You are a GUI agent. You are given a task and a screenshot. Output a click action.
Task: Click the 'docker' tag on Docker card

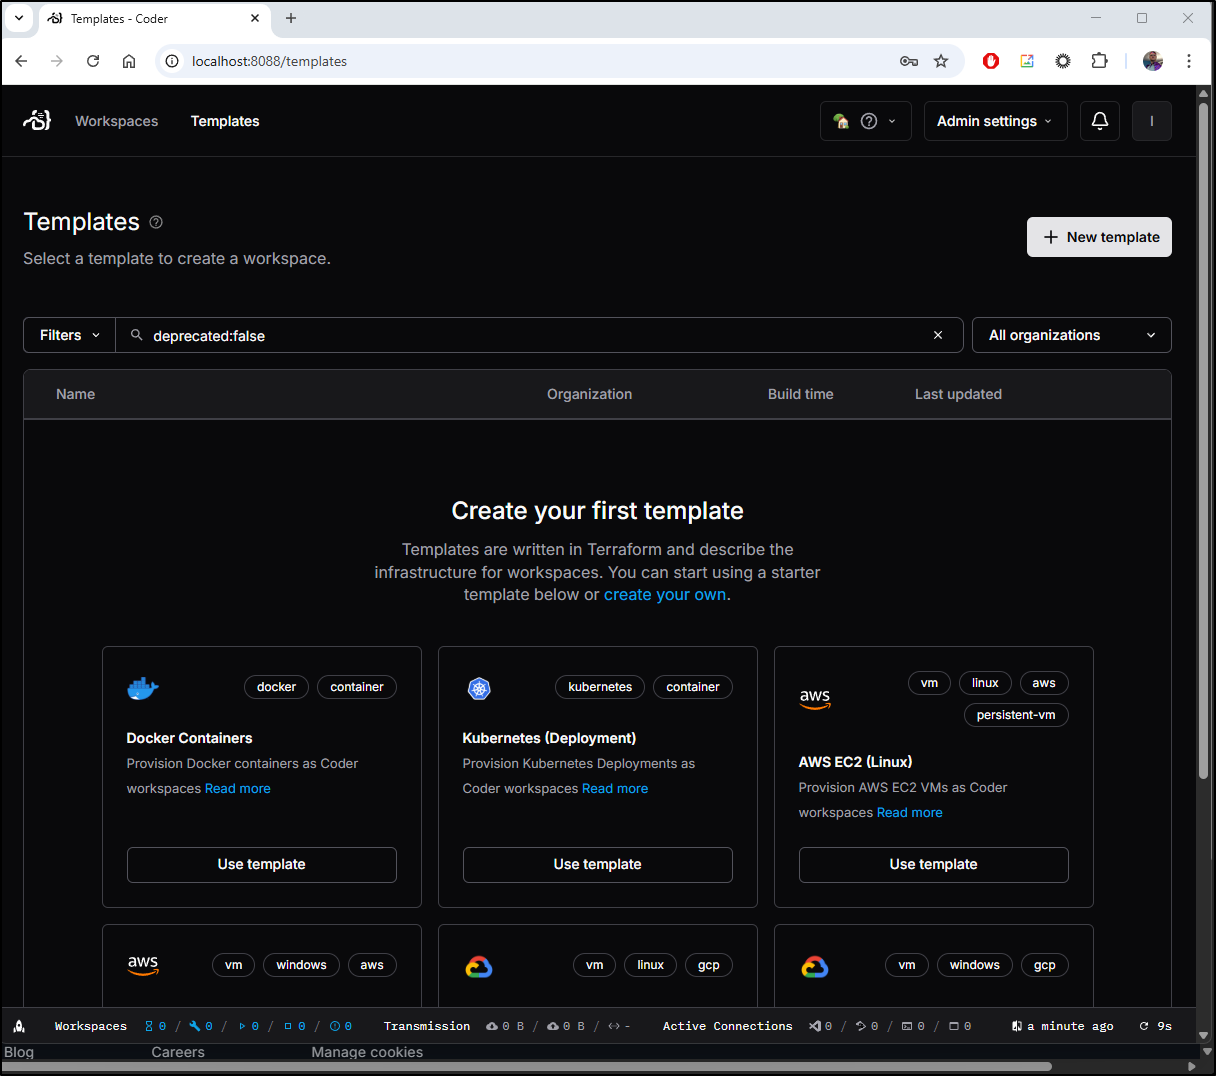tap(276, 687)
